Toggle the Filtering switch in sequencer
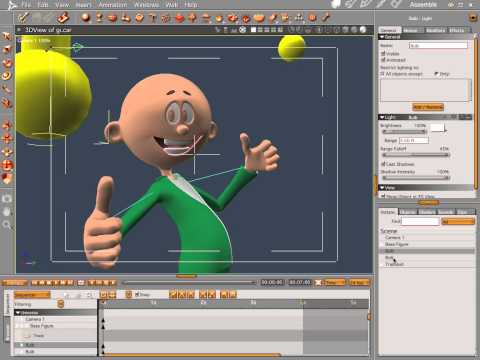The image size is (480, 360). click(61, 304)
